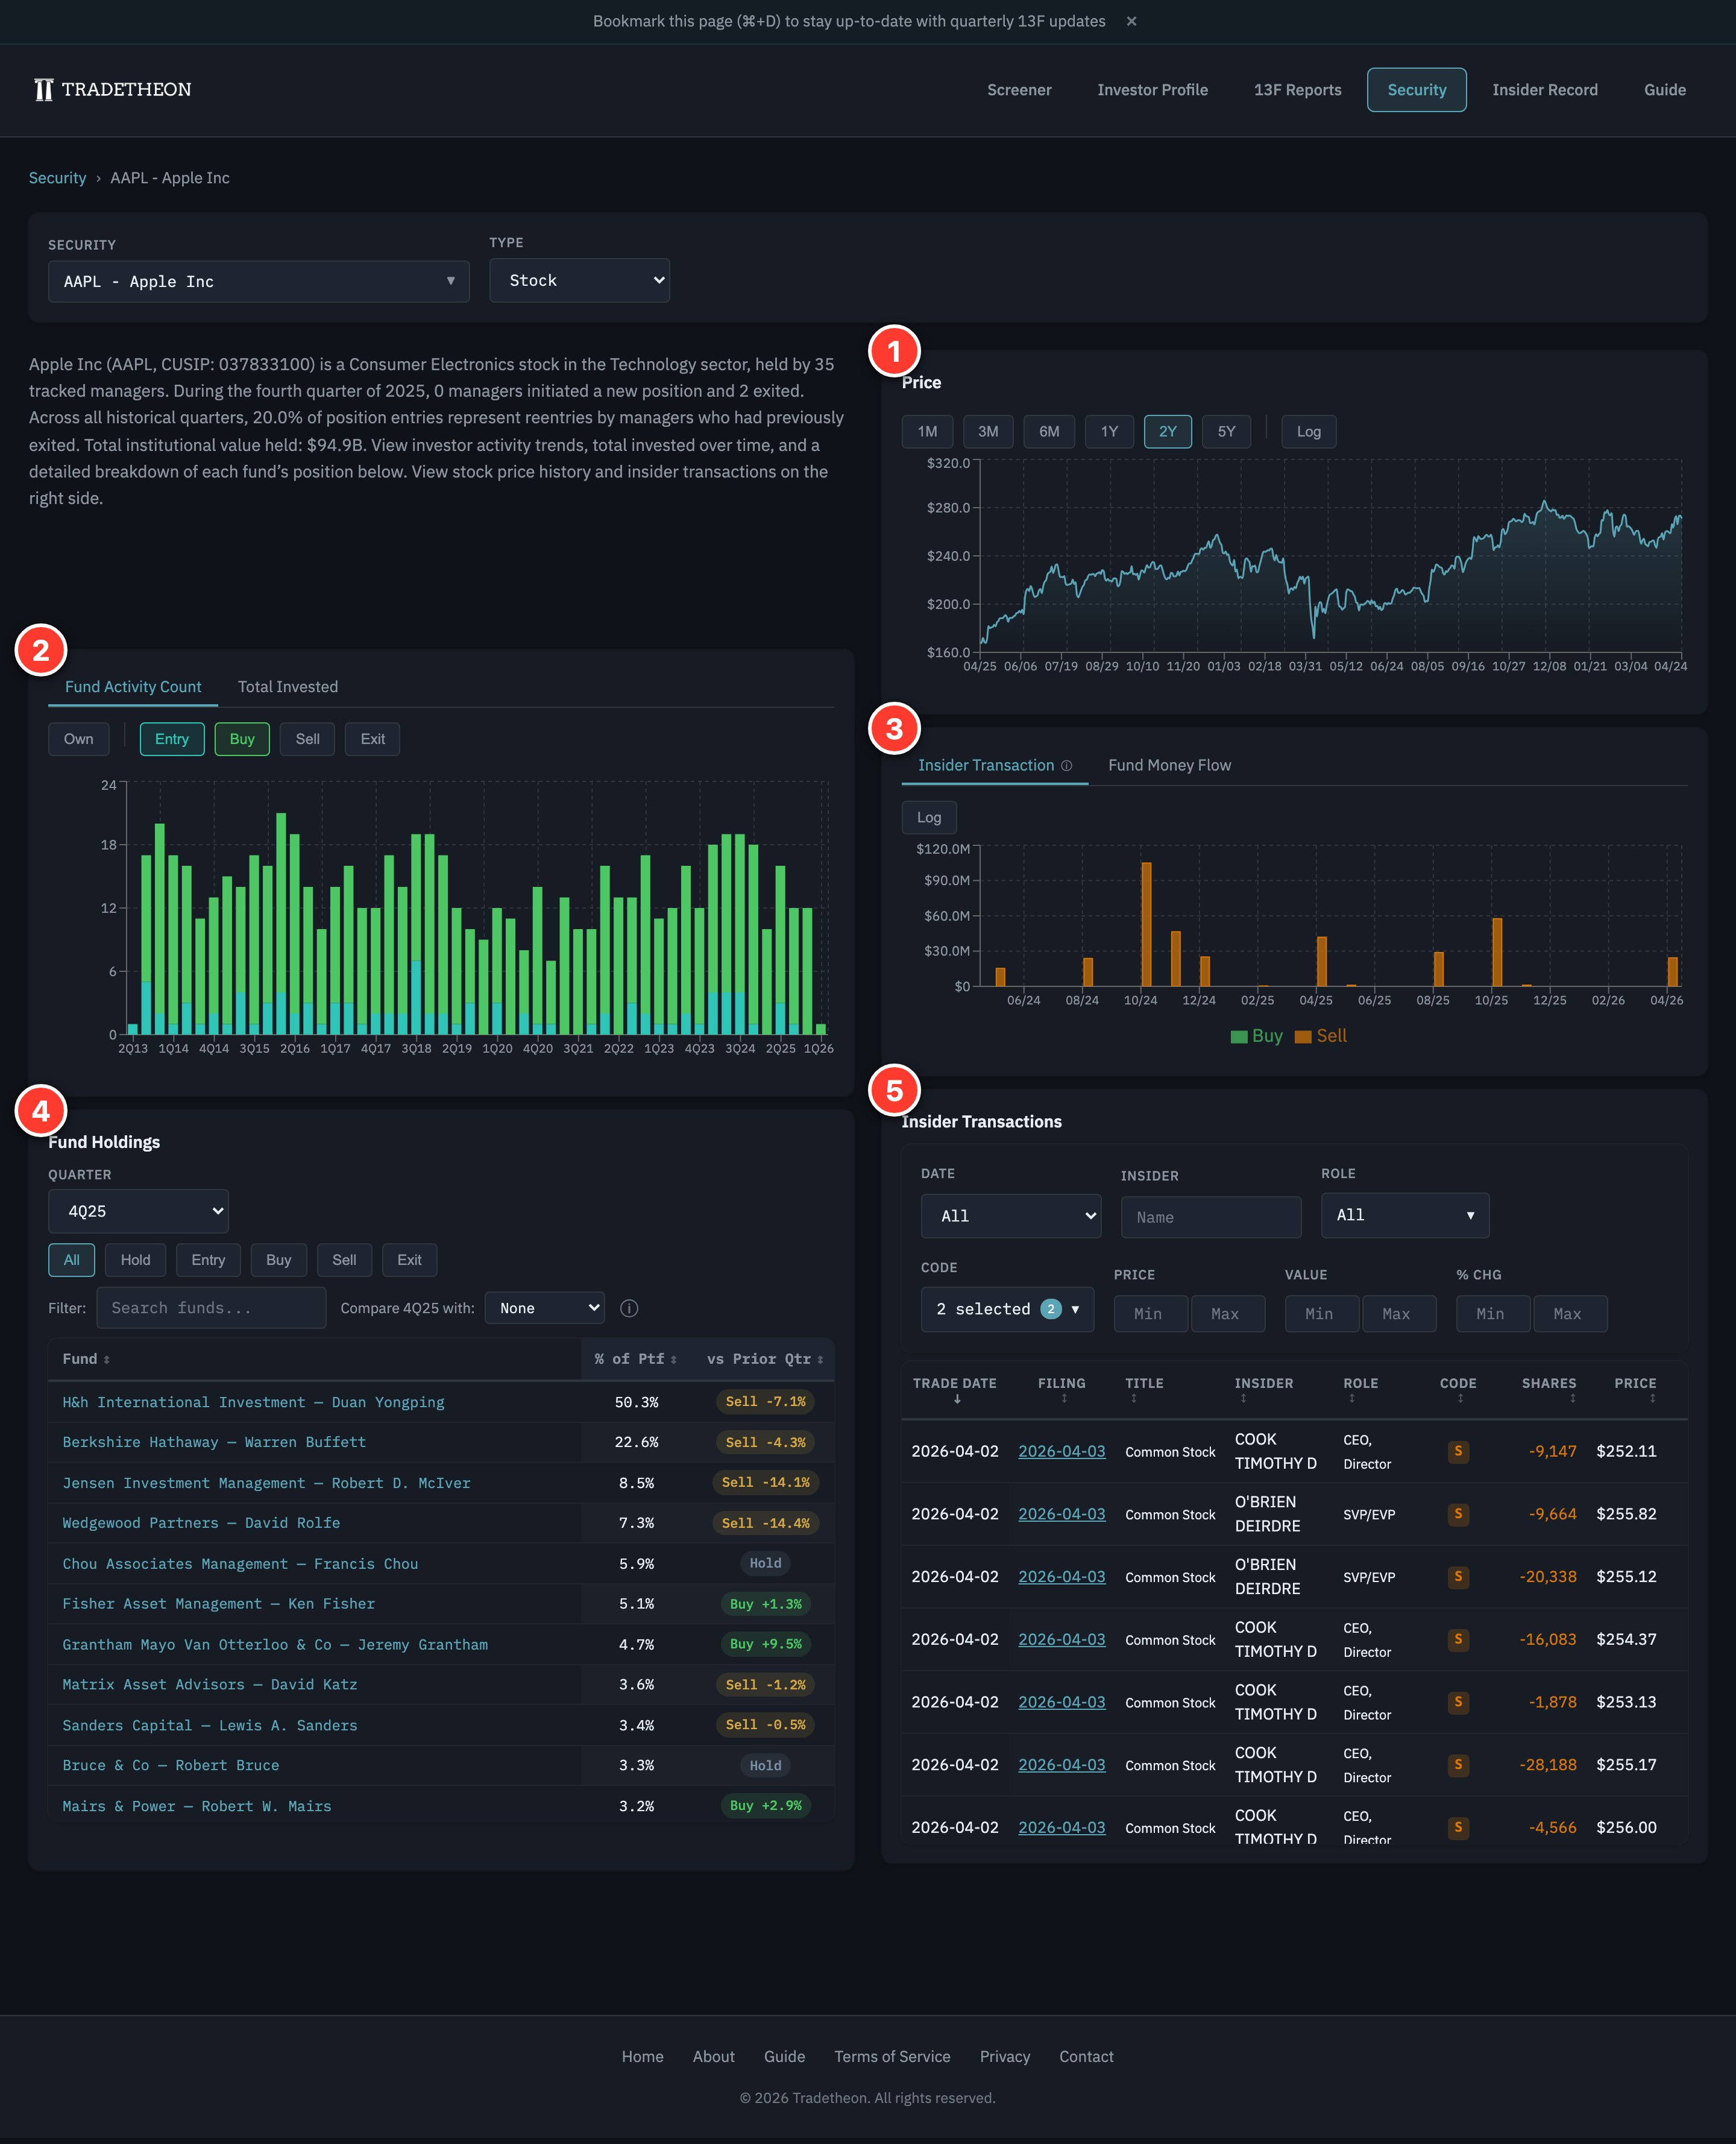Switch to Fund Money Flow tab
The image size is (1736, 2144).
pos(1169,765)
